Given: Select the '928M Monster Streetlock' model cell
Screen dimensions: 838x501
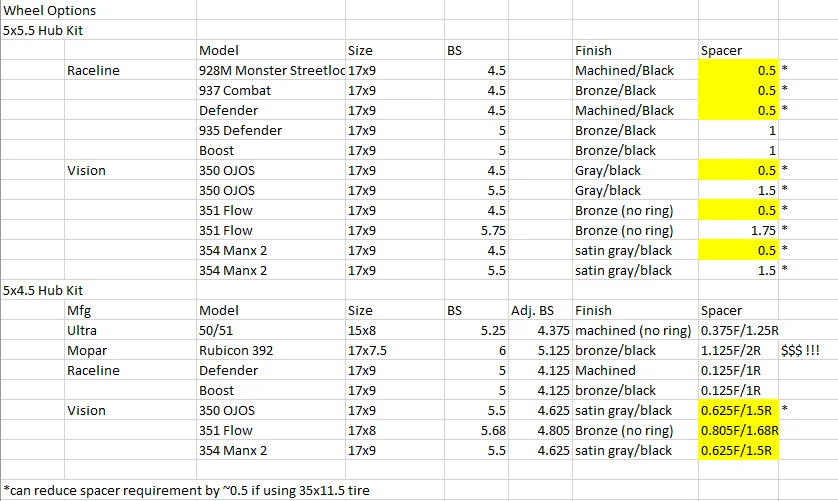Looking at the screenshot, I should 271,70.
